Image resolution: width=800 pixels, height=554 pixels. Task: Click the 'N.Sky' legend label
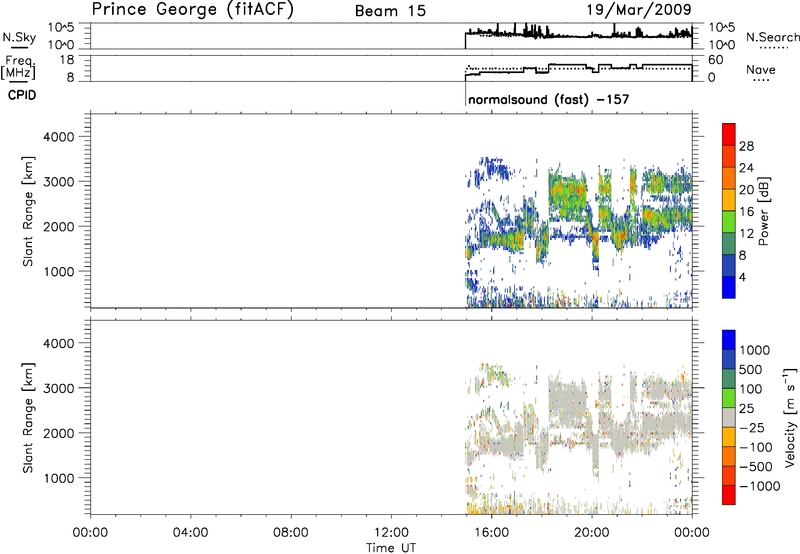[x=19, y=37]
